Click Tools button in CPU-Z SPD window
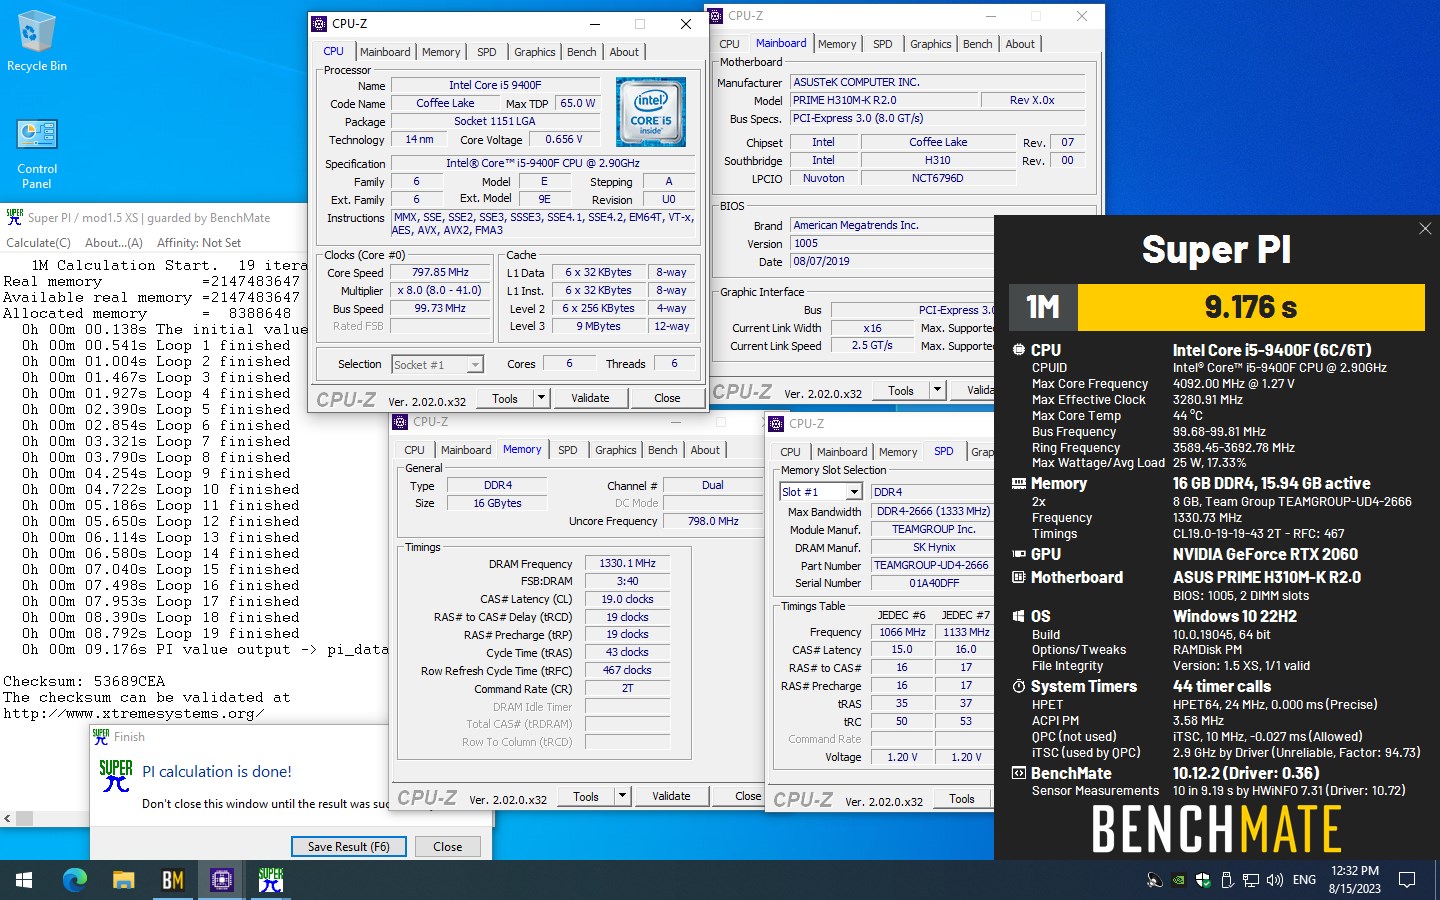 [962, 798]
